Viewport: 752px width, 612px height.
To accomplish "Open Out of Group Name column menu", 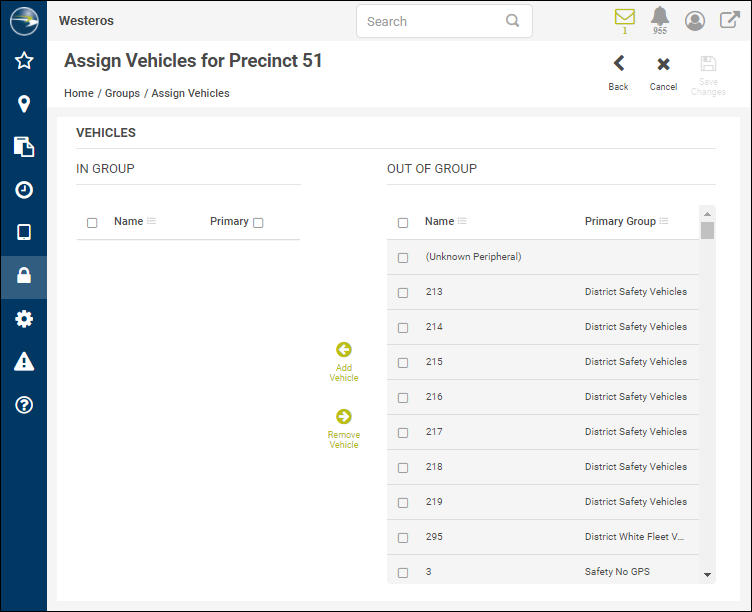I will pos(462,222).
